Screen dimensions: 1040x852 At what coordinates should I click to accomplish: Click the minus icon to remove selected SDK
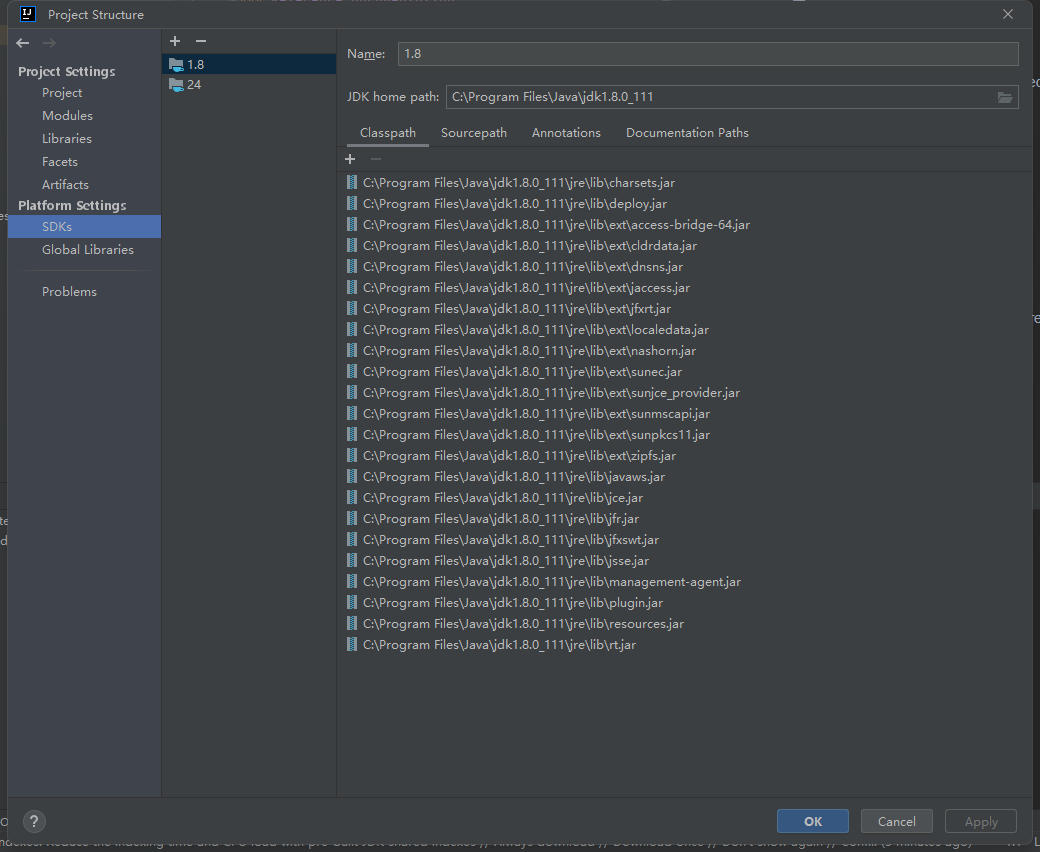[x=200, y=41]
